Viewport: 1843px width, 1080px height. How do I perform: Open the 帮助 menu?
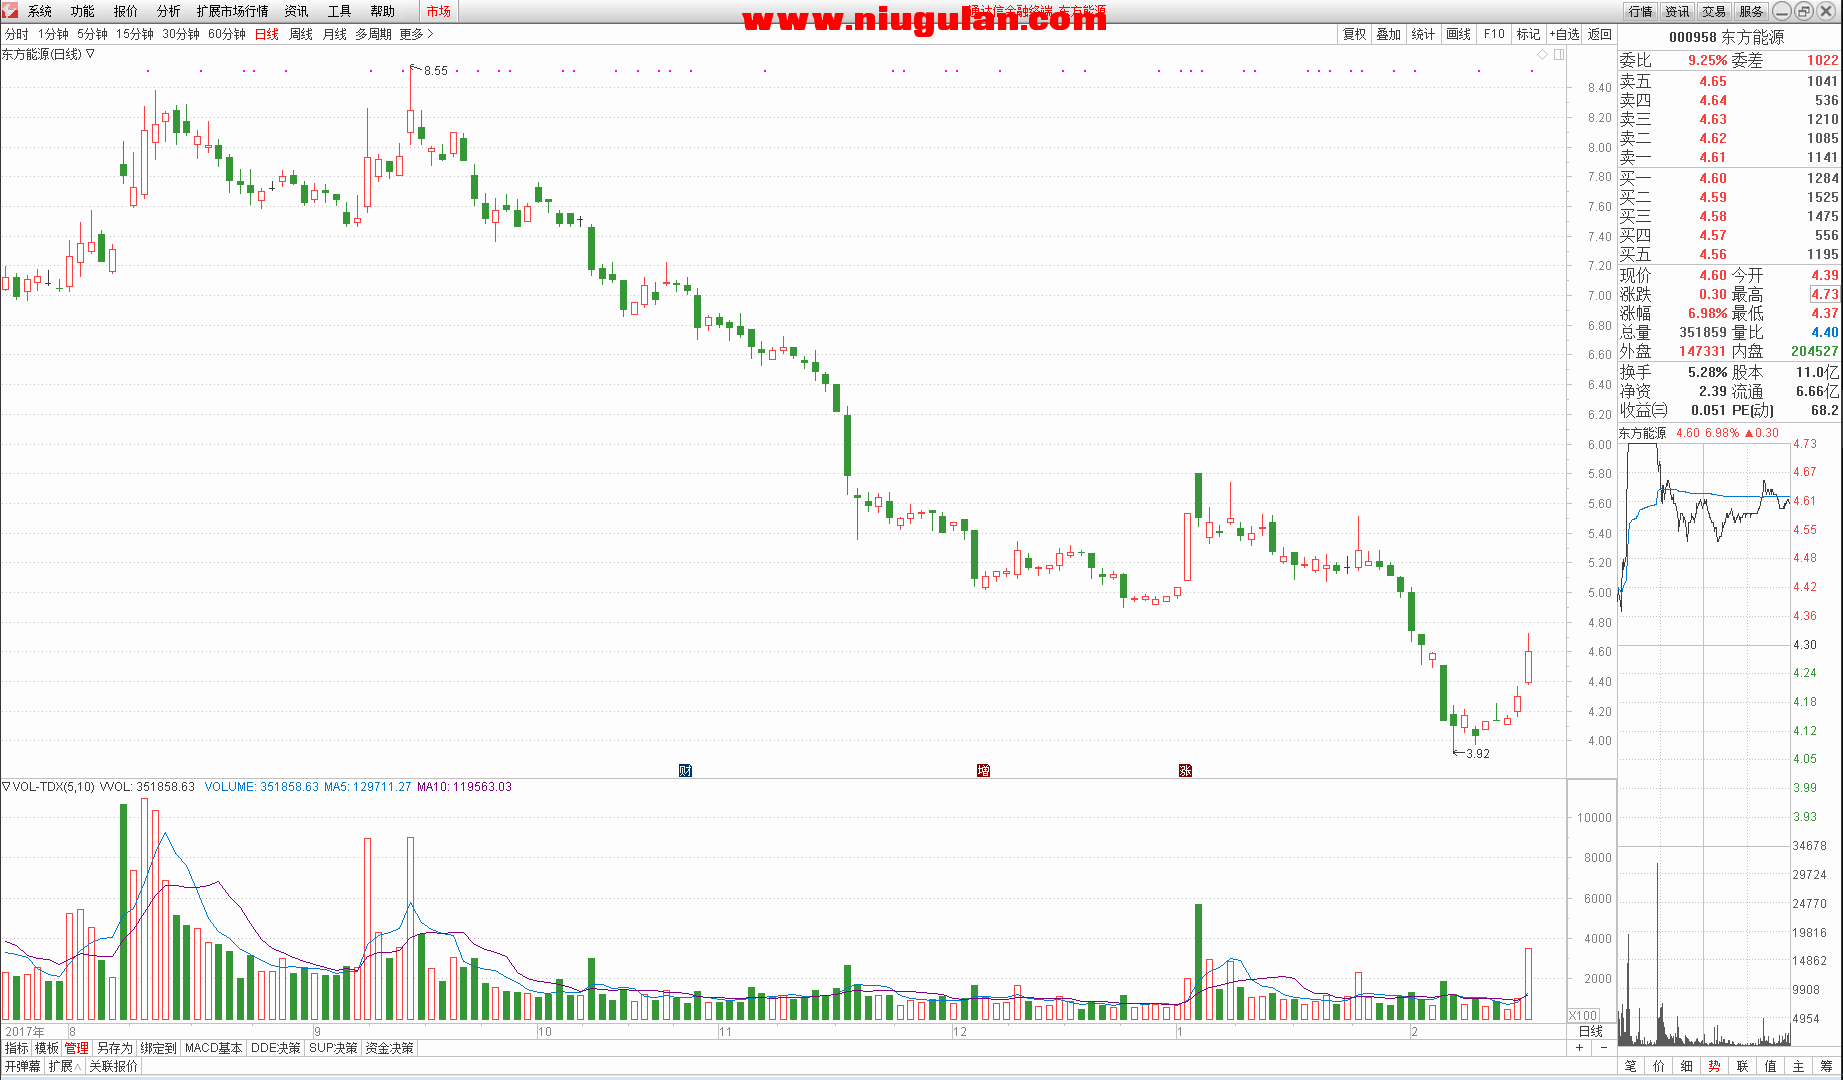[x=383, y=11]
